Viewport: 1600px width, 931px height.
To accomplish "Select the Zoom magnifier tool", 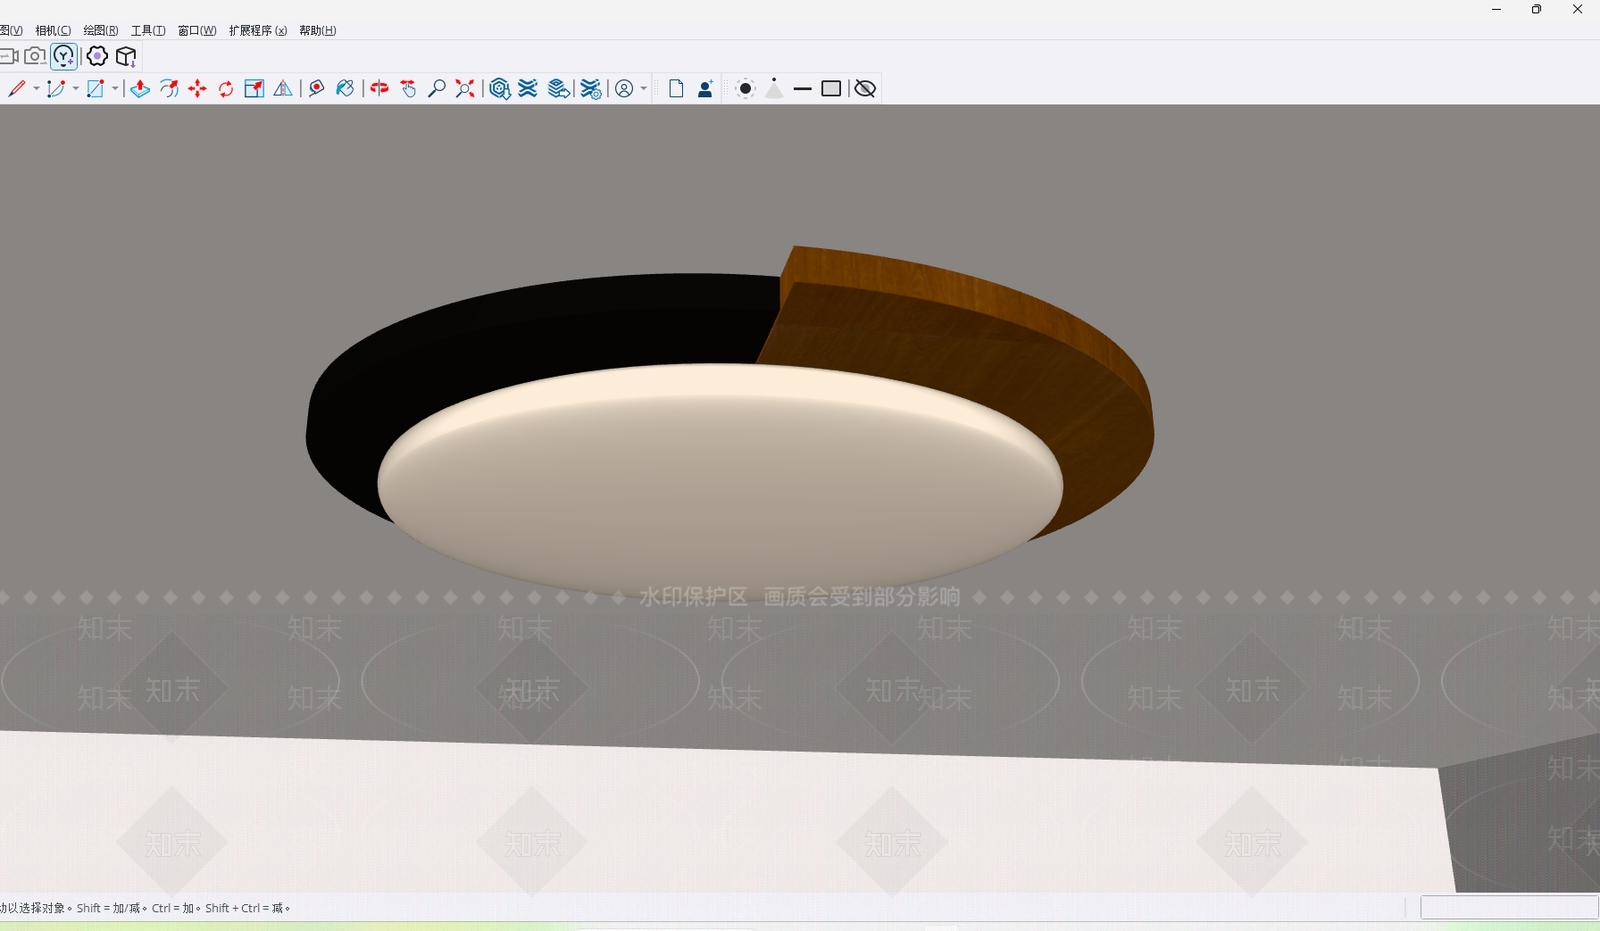I will pyautogui.click(x=436, y=89).
